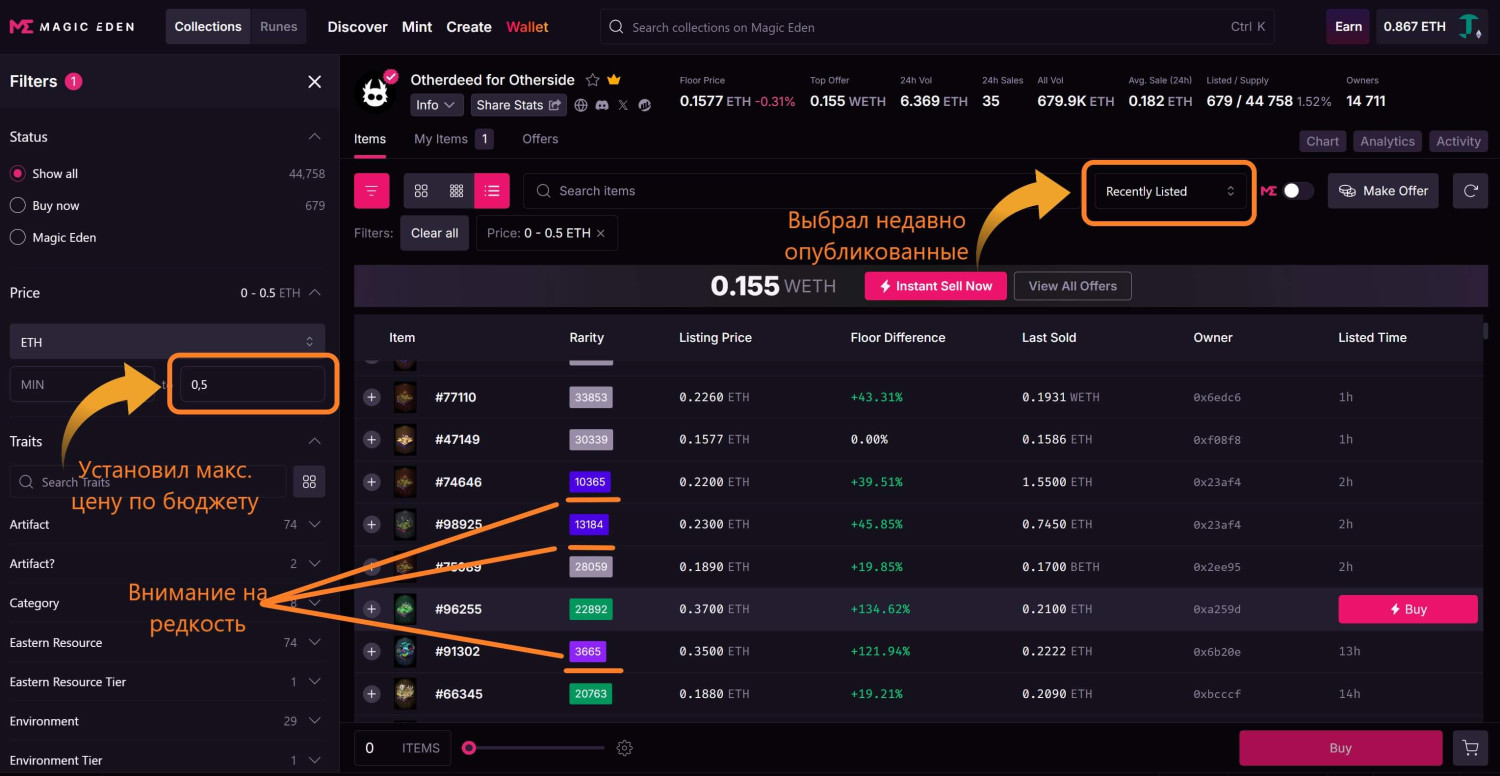The height and width of the screenshot is (776, 1500).
Task: Select the Magic Eden status option
Action: click(17, 237)
